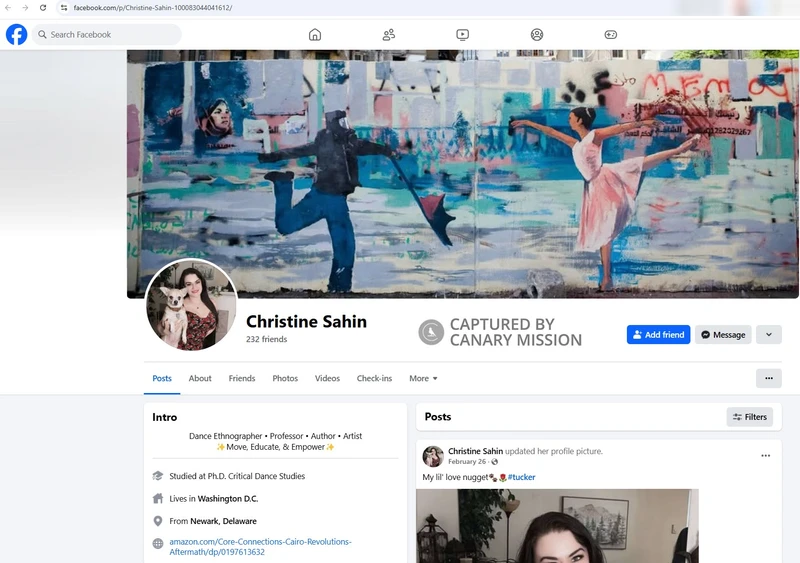
Task: Reload the page with browser refresh icon
Action: click(43, 8)
